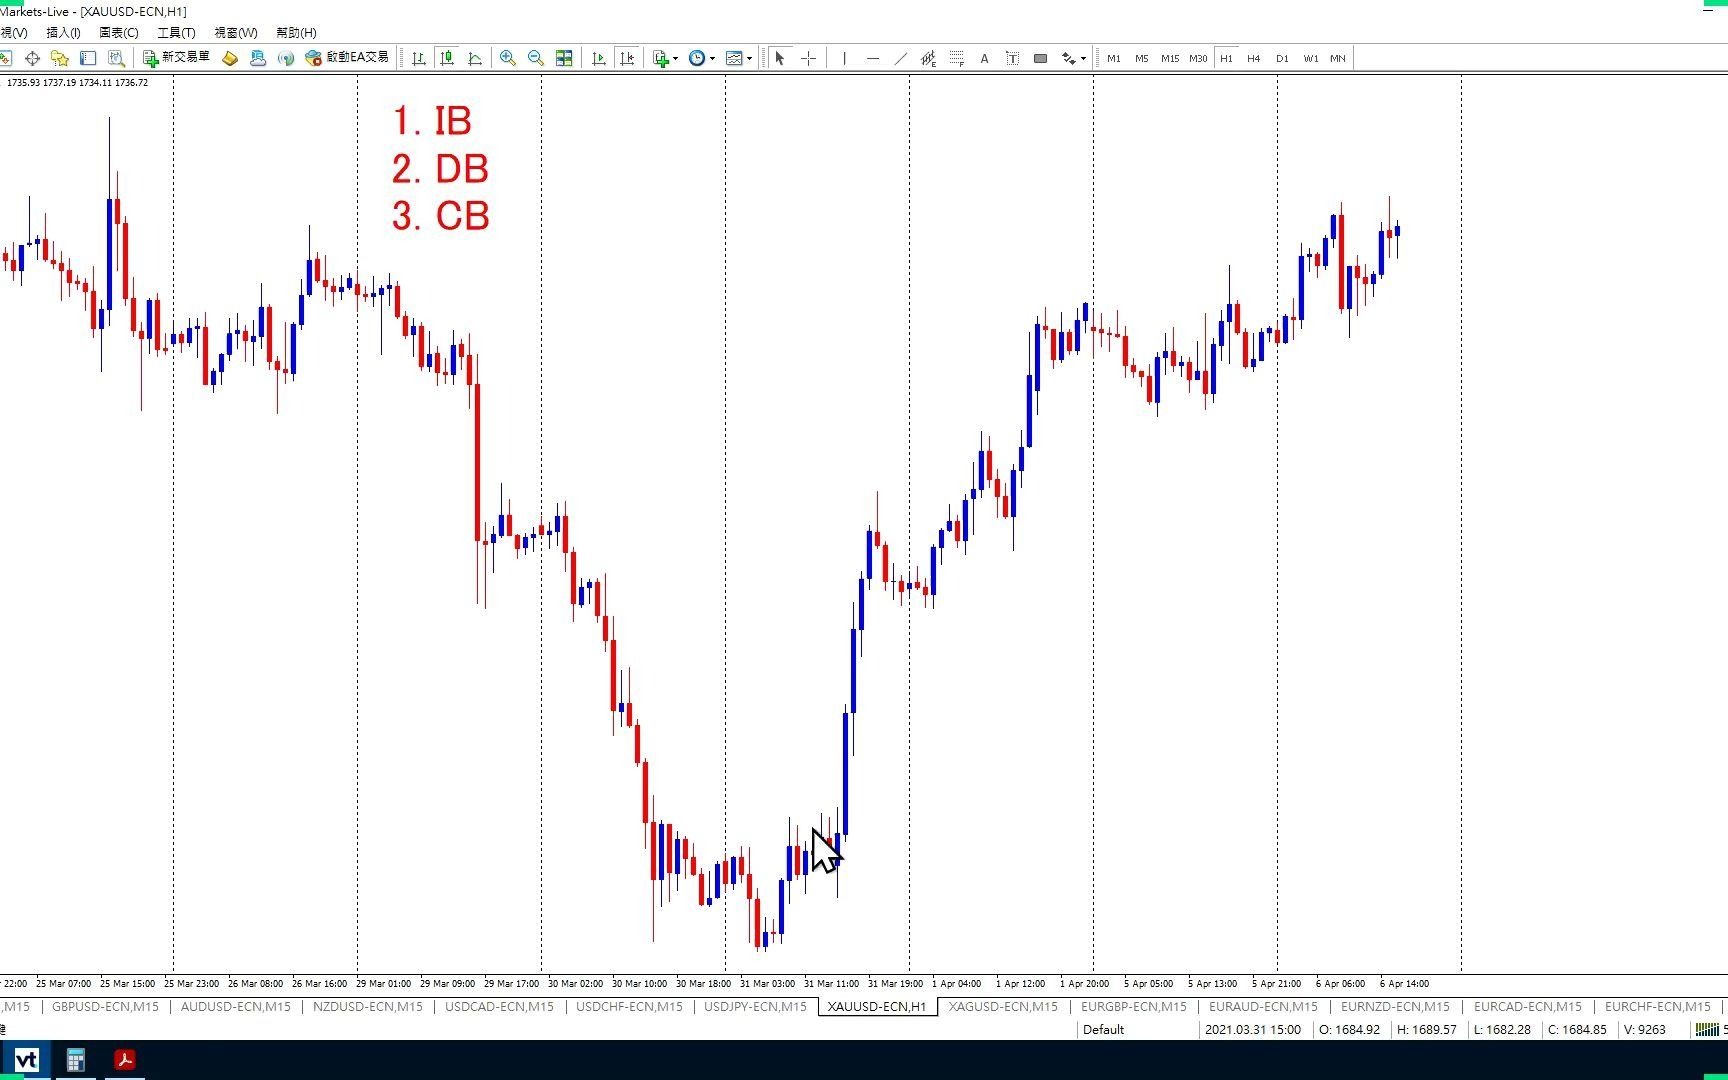Select the rectangle shape tool
The image size is (1728, 1080).
click(x=1040, y=58)
